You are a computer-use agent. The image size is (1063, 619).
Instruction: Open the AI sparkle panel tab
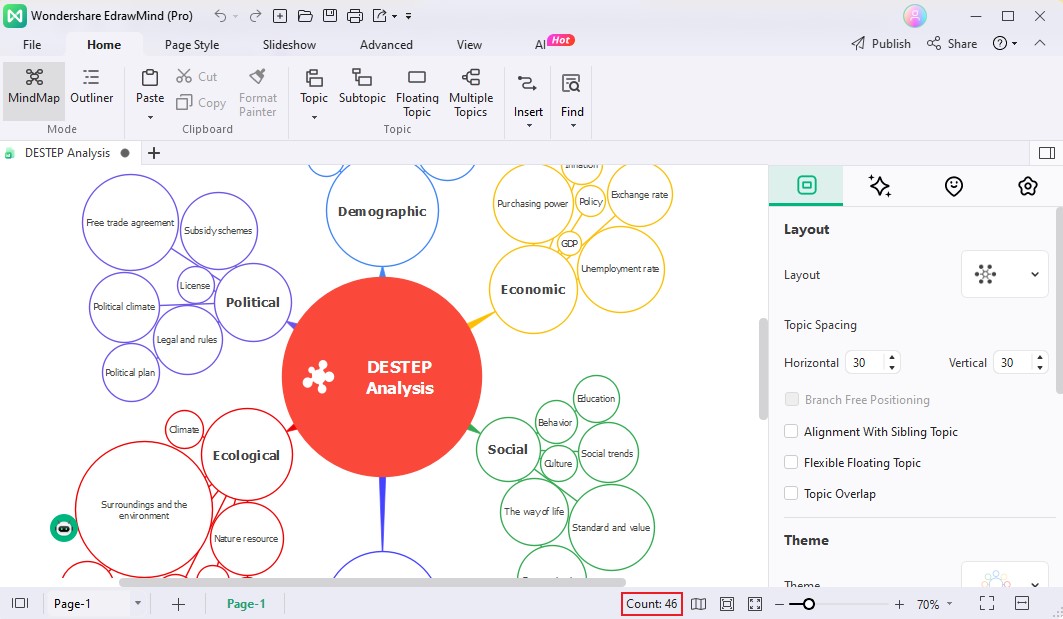pyautogui.click(x=879, y=186)
